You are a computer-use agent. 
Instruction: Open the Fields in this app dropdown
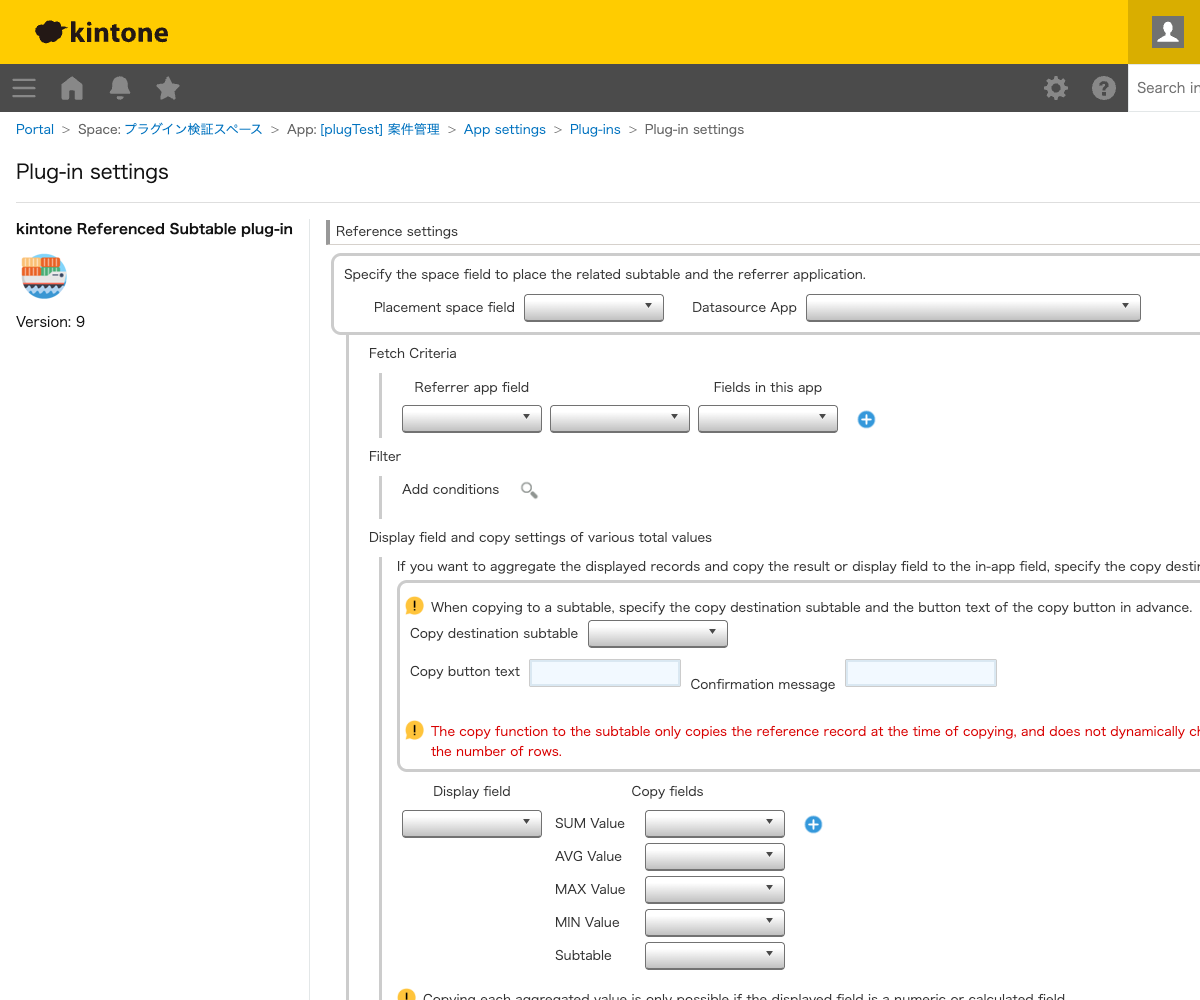point(768,419)
